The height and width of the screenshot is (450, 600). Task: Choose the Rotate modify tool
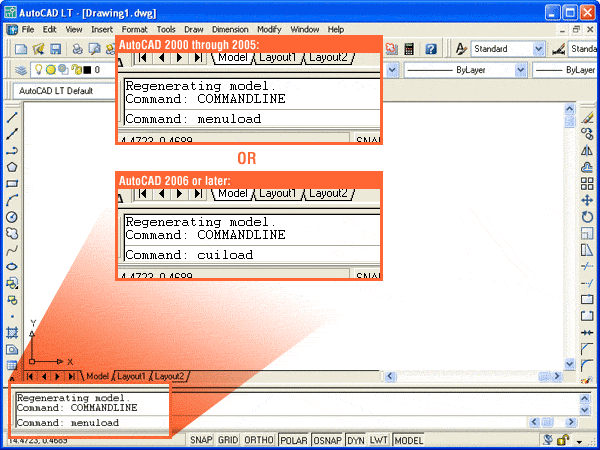[587, 217]
